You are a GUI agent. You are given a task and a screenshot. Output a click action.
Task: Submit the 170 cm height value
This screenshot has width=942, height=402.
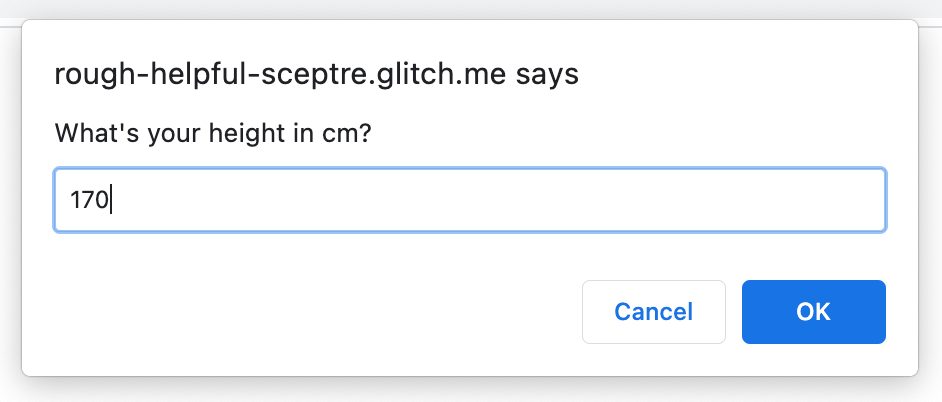[813, 312]
